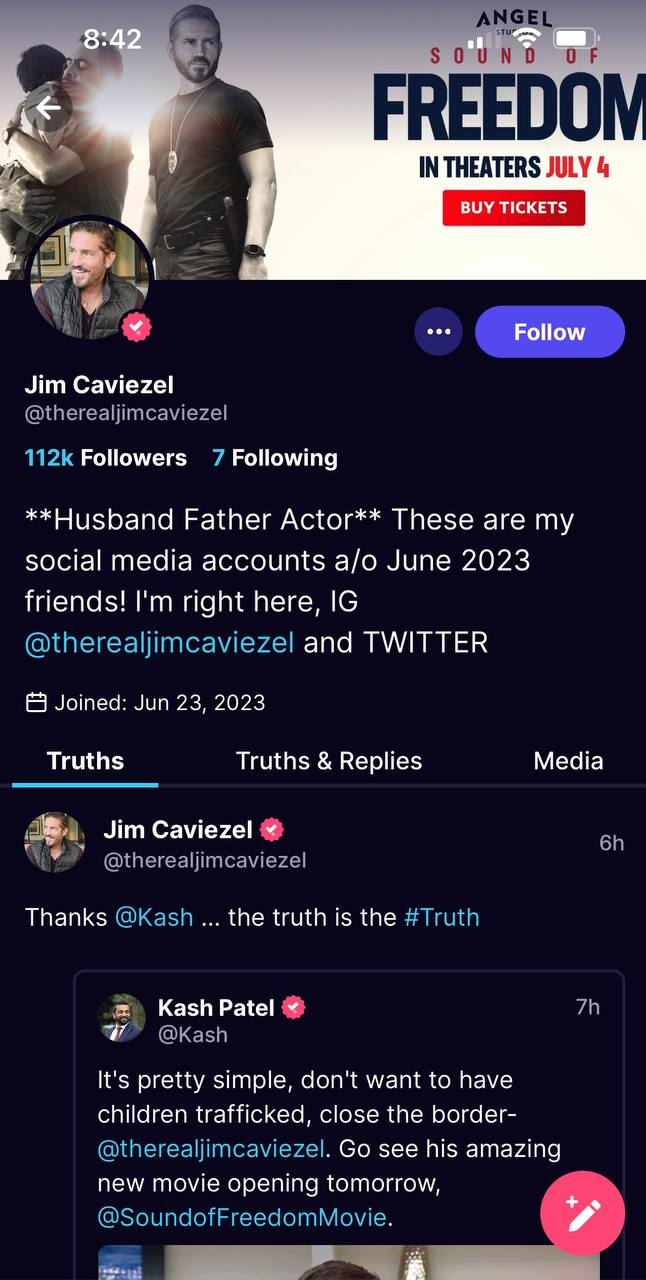Open the Media tab
This screenshot has height=1280, width=646.
pyautogui.click(x=568, y=761)
